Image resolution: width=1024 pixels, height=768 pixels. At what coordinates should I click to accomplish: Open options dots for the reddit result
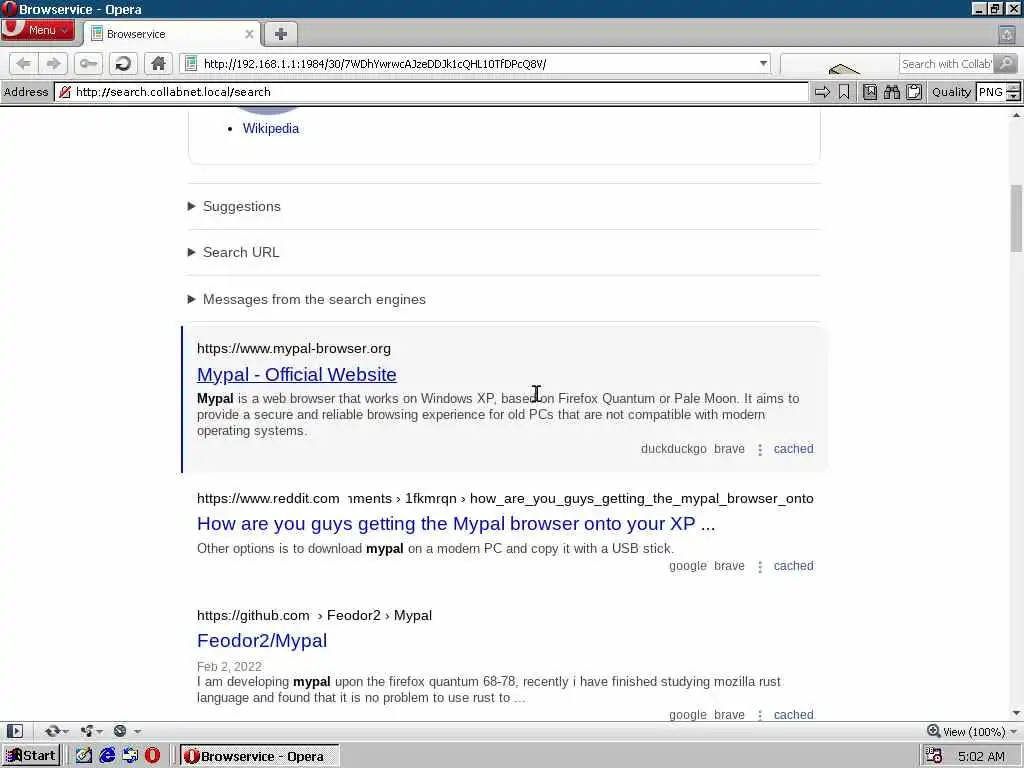[x=760, y=566]
